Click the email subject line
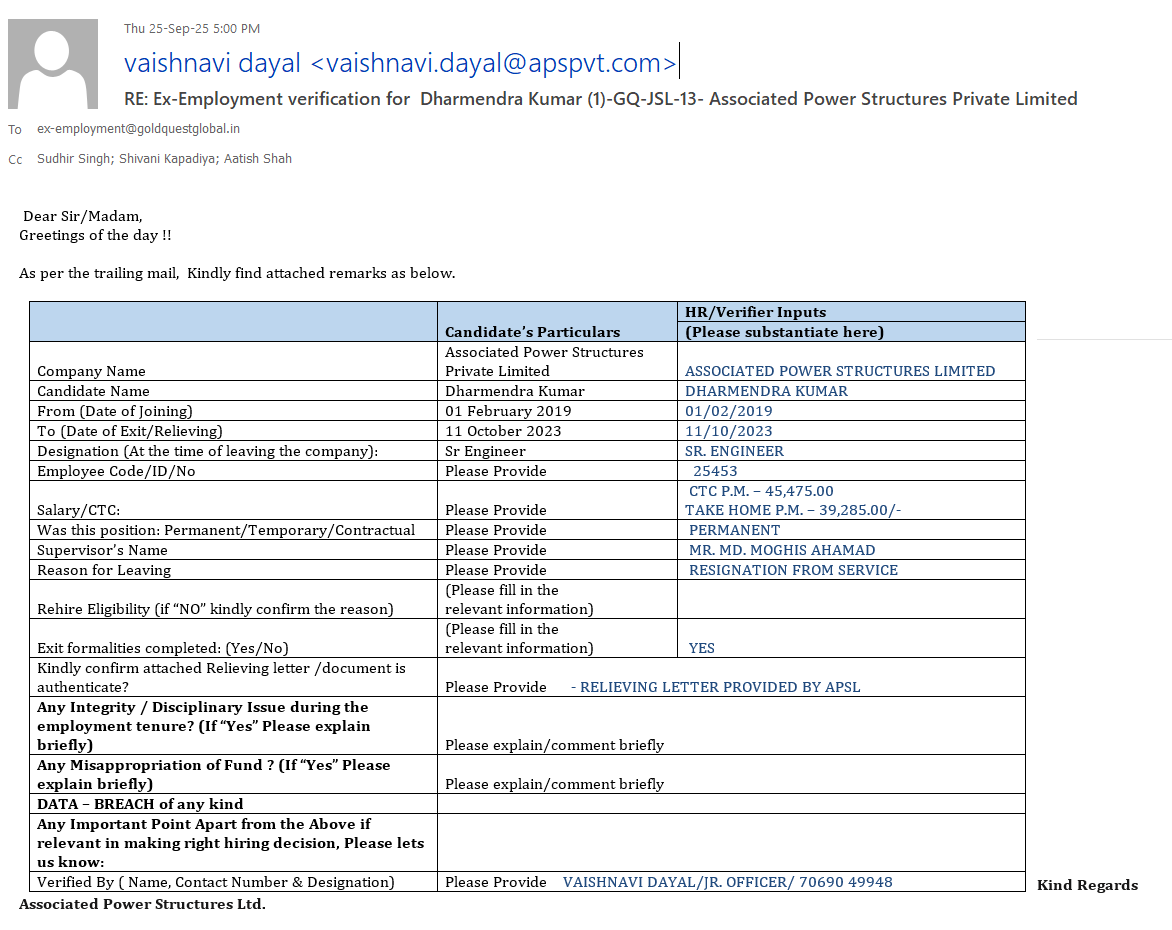The width and height of the screenshot is (1172, 930). pyautogui.click(x=600, y=99)
